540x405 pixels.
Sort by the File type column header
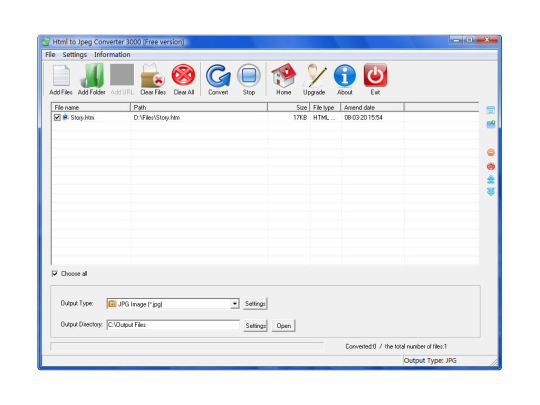[x=325, y=107]
